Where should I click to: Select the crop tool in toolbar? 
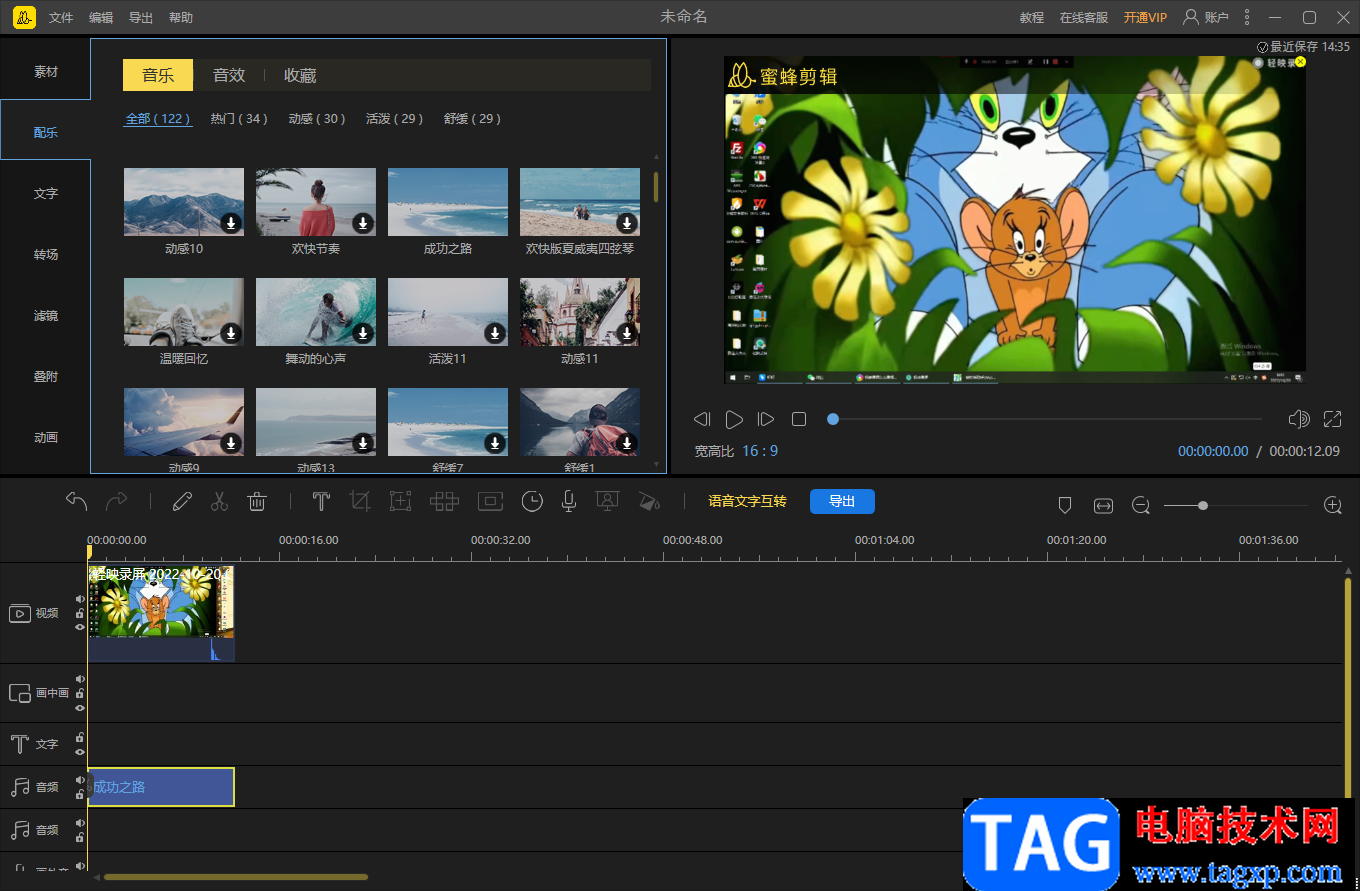(x=360, y=501)
